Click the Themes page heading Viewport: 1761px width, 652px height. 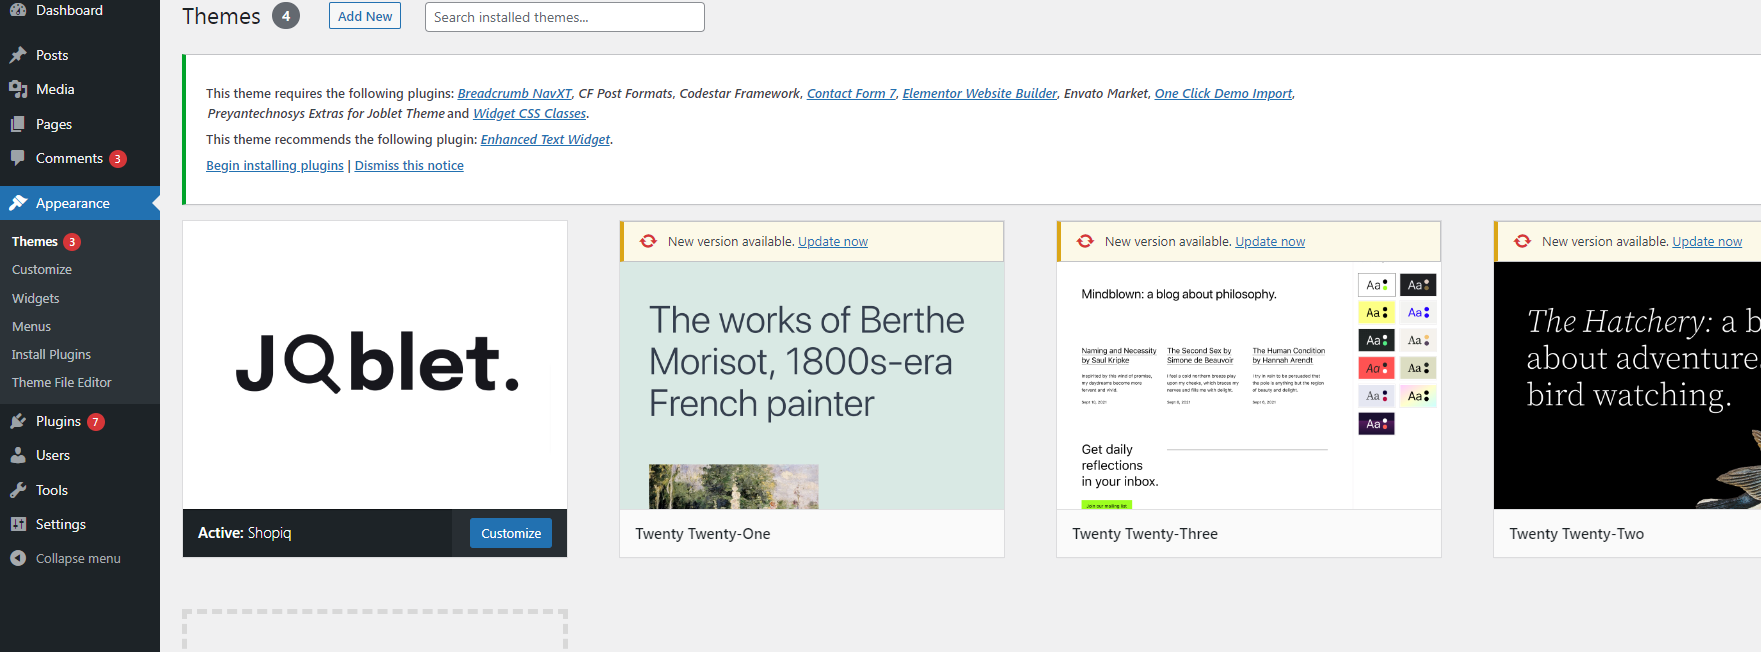[x=221, y=16]
